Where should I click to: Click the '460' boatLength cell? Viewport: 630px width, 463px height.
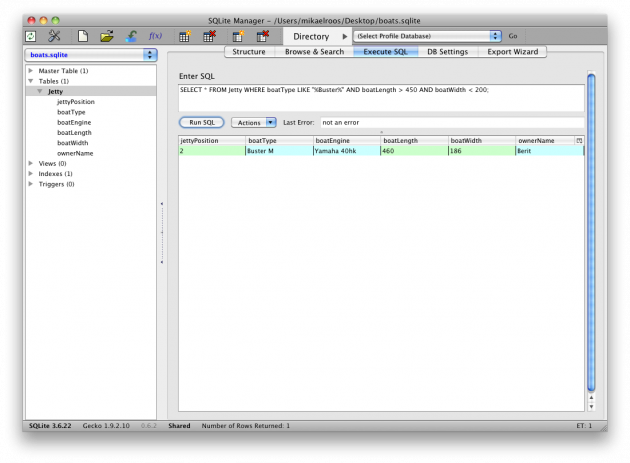pyautogui.click(x=415, y=151)
